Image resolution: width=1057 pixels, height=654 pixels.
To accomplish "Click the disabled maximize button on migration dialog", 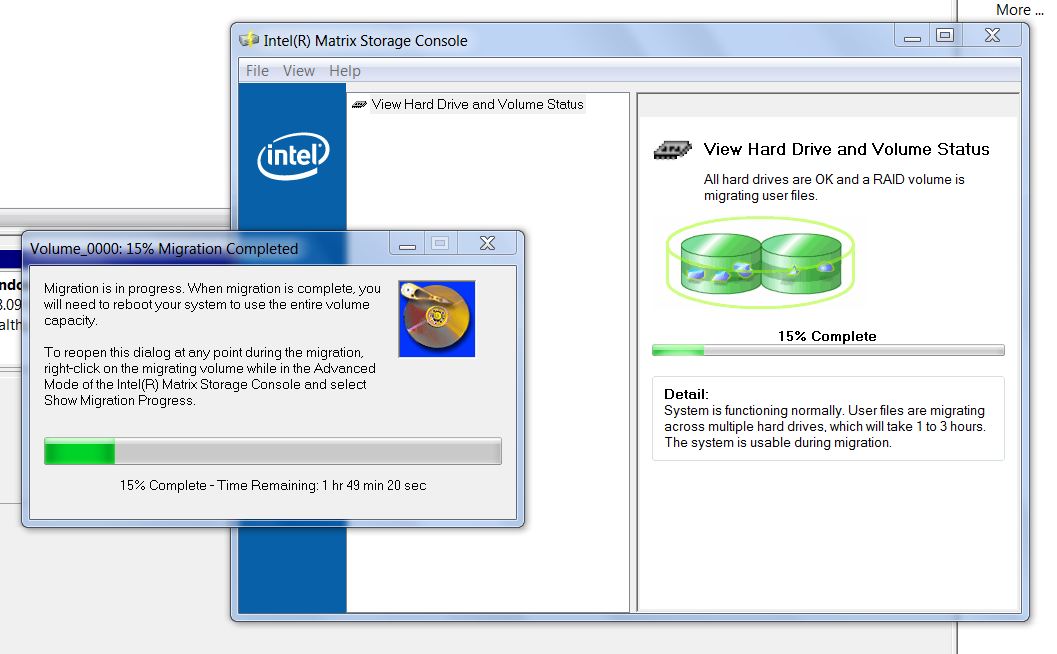I will (x=440, y=243).
